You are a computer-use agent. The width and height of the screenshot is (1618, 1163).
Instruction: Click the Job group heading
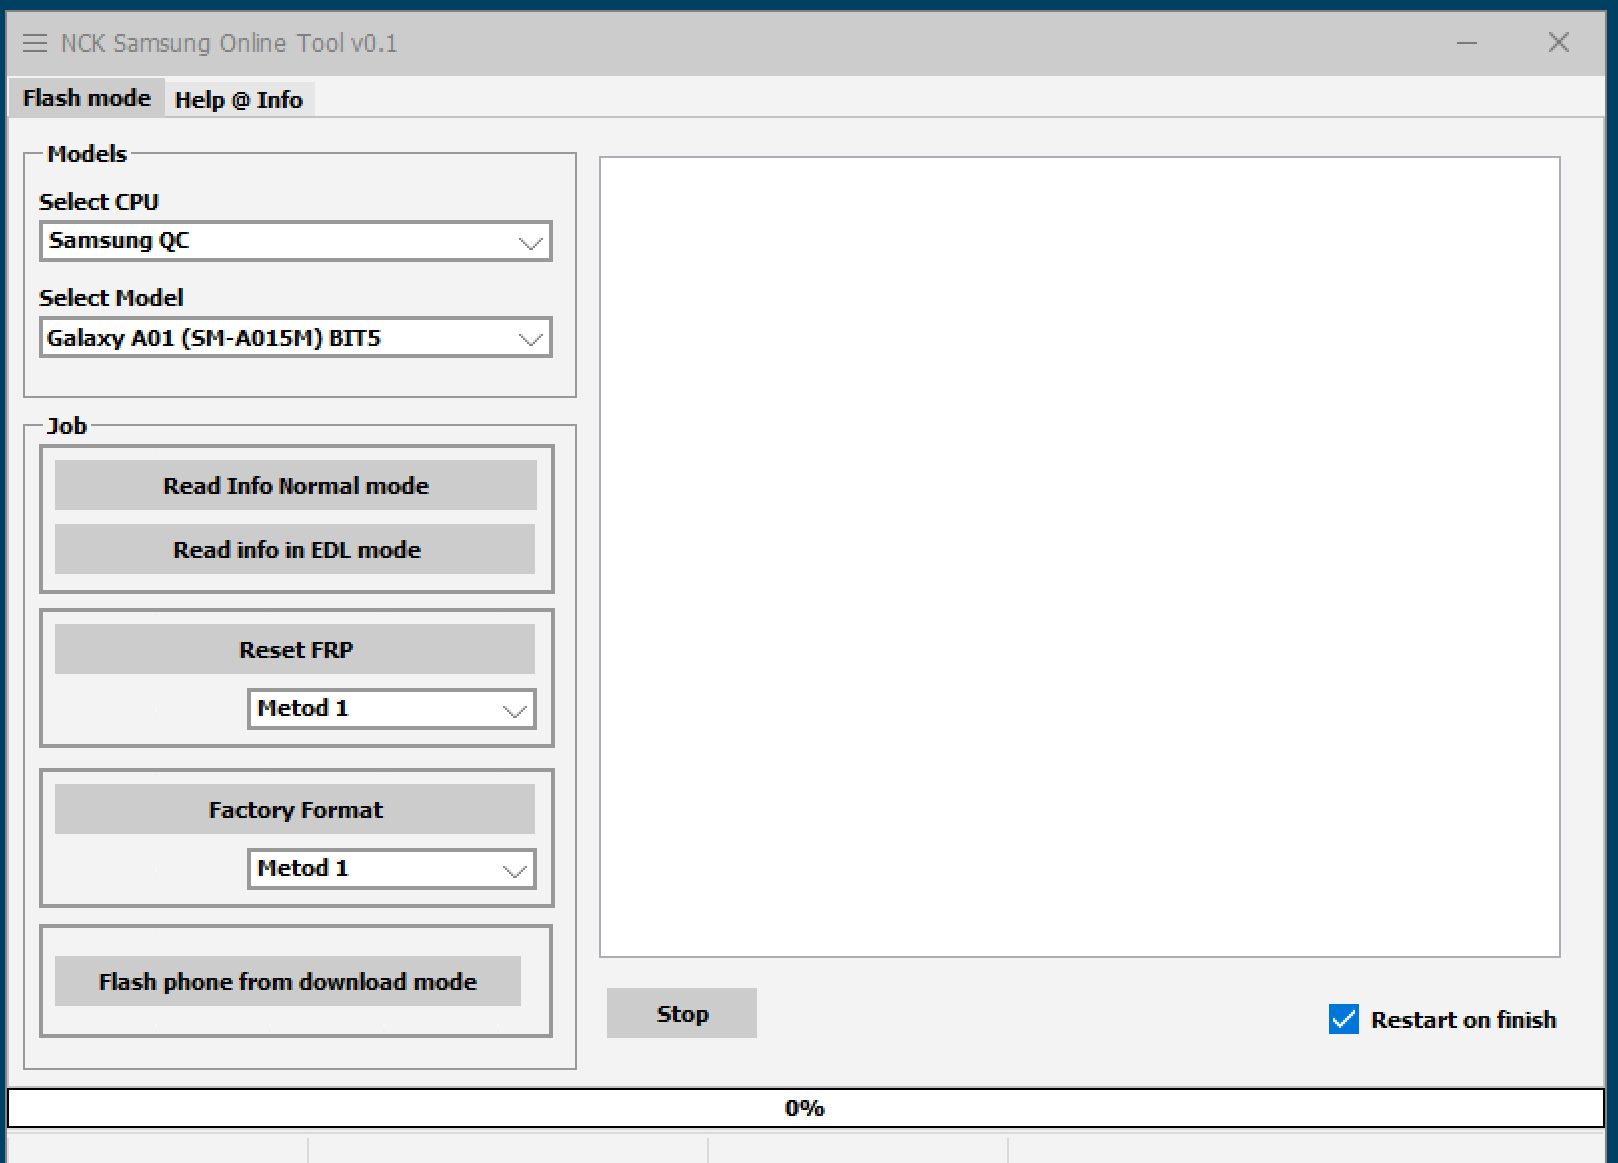click(x=67, y=426)
